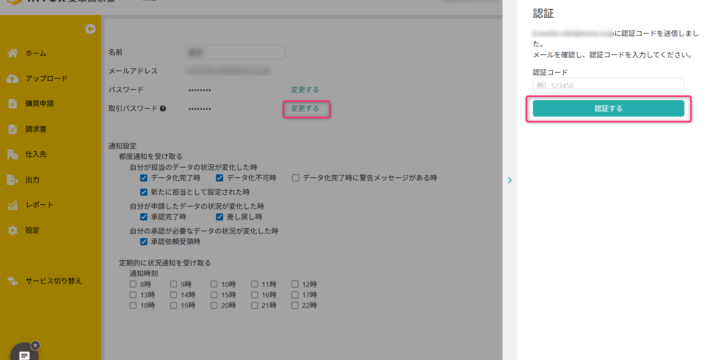The width and height of the screenshot is (720, 360).
Task: Collapse the side panel with the chevron
Action: pos(510,180)
